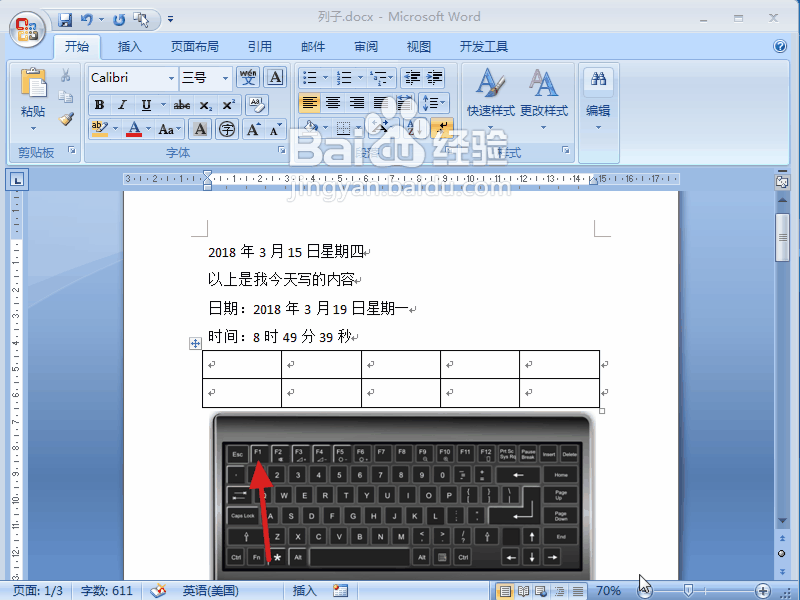Toggle show paragraph marks
Viewport: 800px width, 600px height.
click(442, 128)
